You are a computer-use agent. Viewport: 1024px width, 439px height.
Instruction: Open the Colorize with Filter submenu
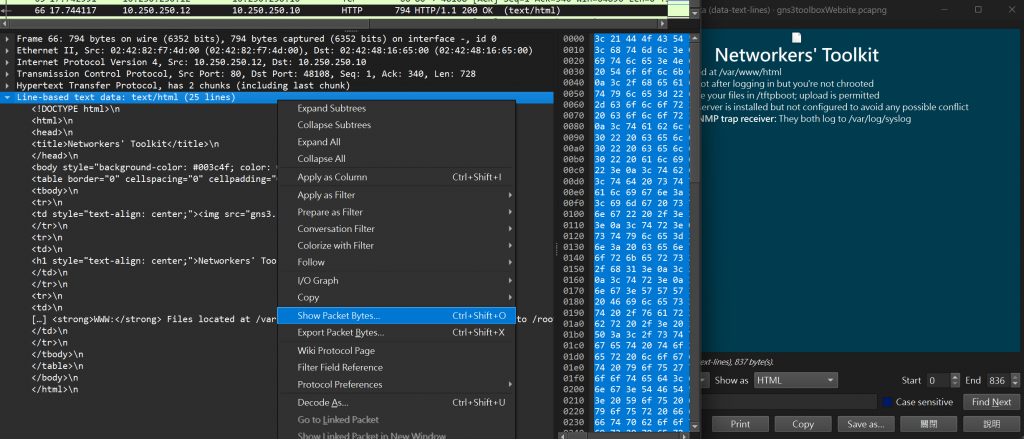pyautogui.click(x=396, y=246)
